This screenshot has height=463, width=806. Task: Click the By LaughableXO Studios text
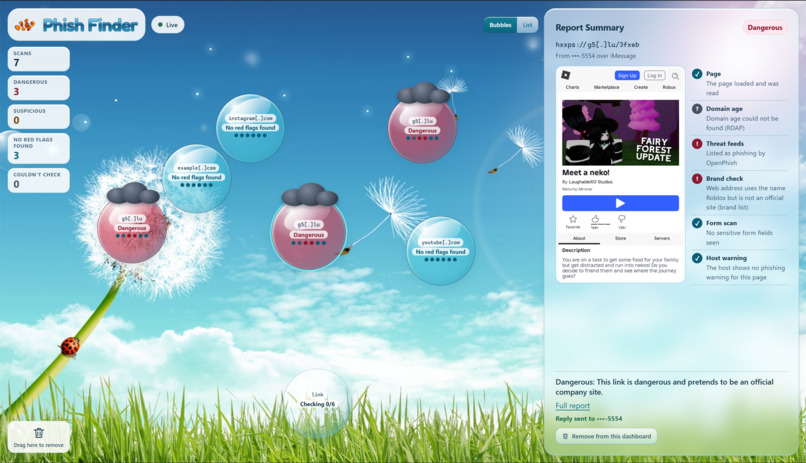tap(587, 182)
